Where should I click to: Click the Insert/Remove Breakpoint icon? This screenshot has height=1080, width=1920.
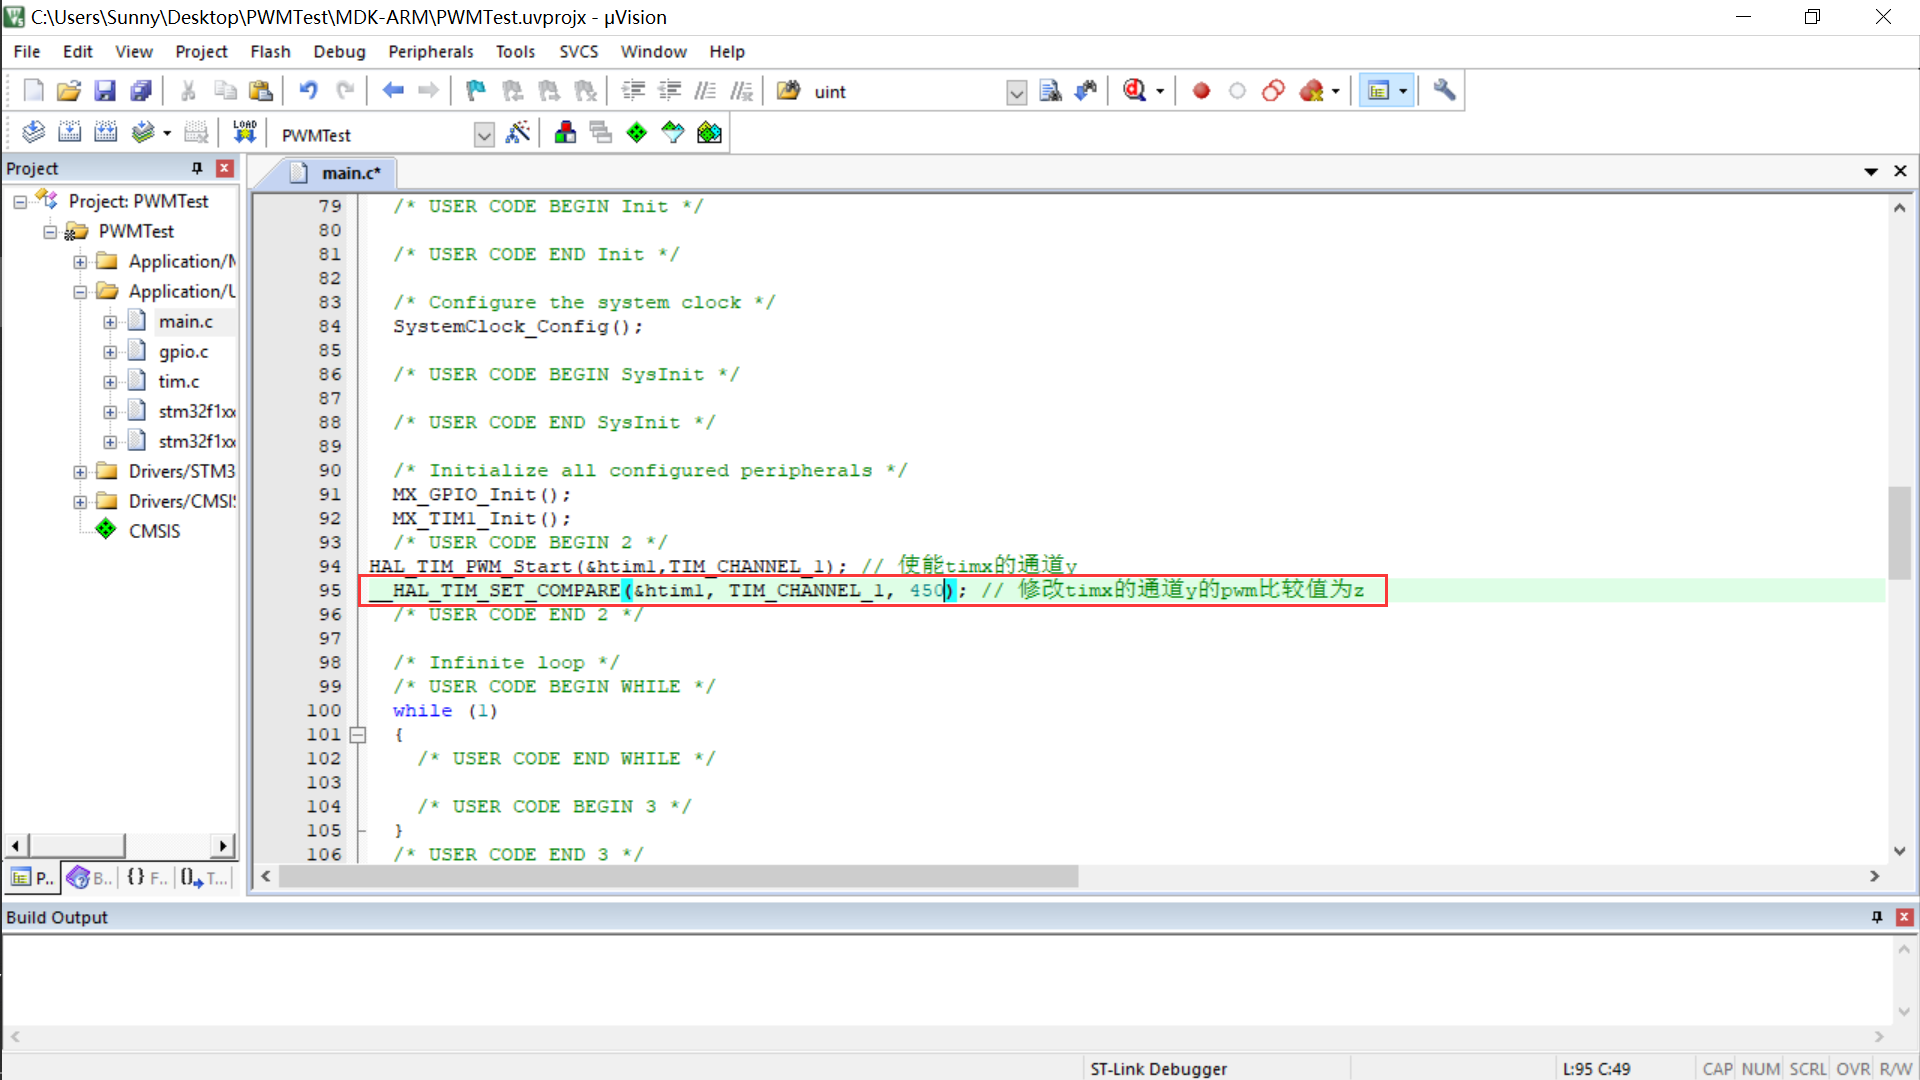pos(1201,90)
